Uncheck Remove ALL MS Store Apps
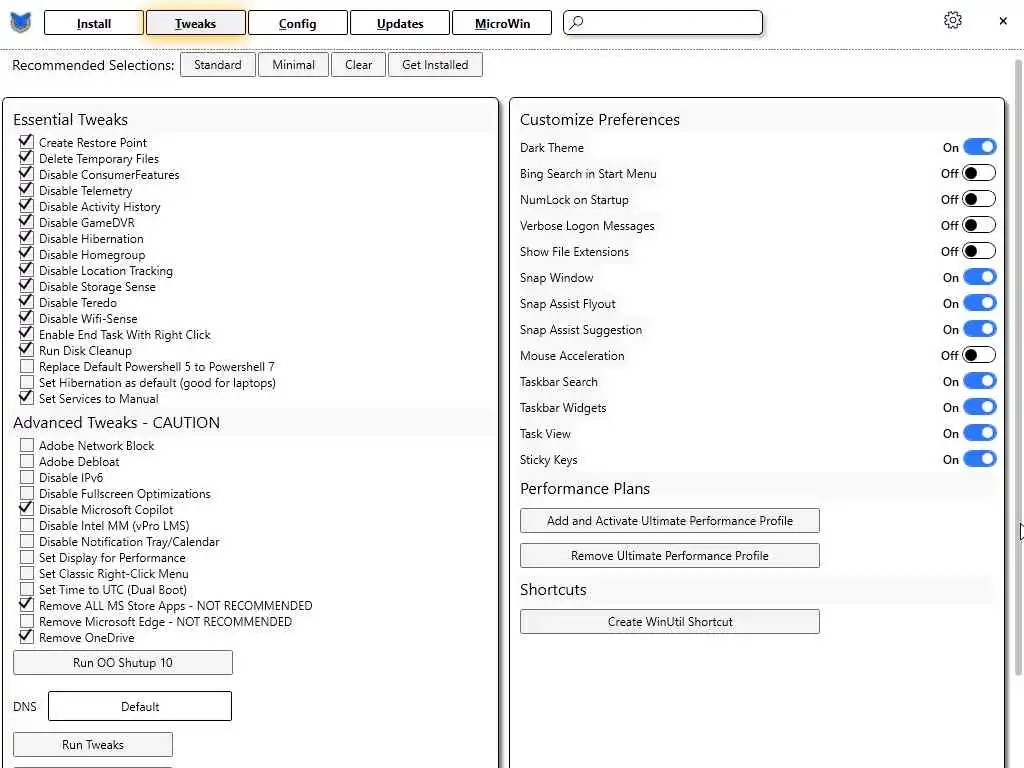Screen dimensions: 1024x768 tap(26, 605)
